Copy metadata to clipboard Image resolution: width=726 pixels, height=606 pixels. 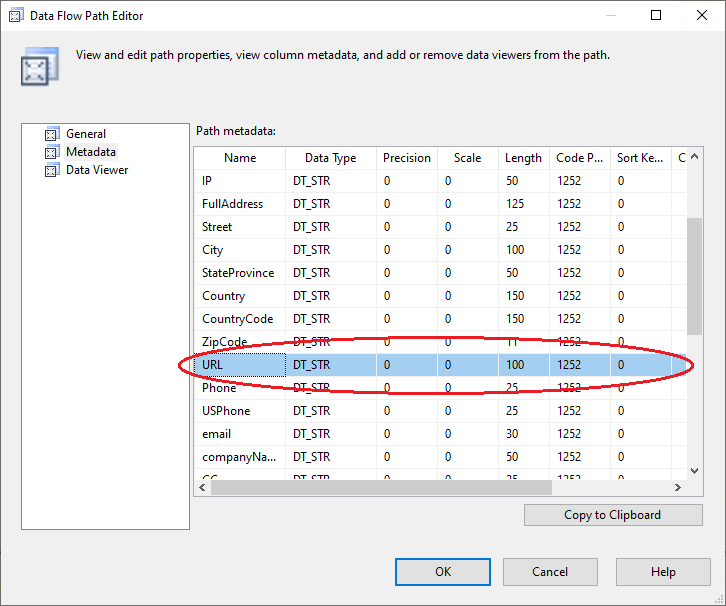click(x=612, y=515)
